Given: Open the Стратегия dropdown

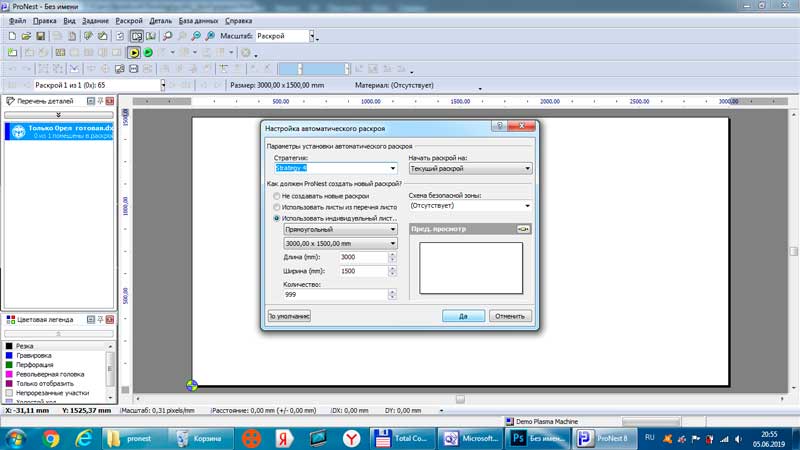Looking at the screenshot, I should coord(392,168).
